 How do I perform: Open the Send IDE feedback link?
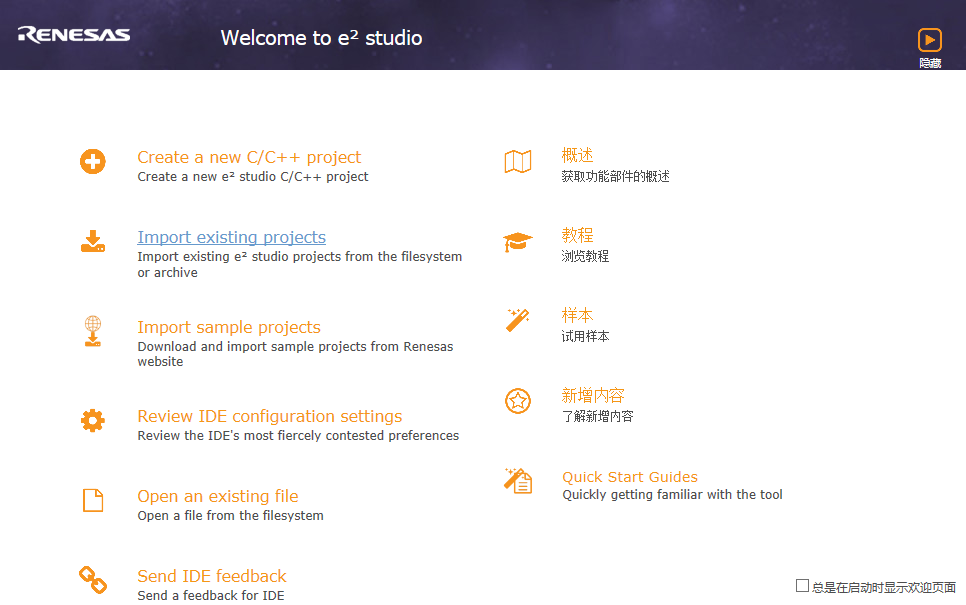(x=212, y=576)
